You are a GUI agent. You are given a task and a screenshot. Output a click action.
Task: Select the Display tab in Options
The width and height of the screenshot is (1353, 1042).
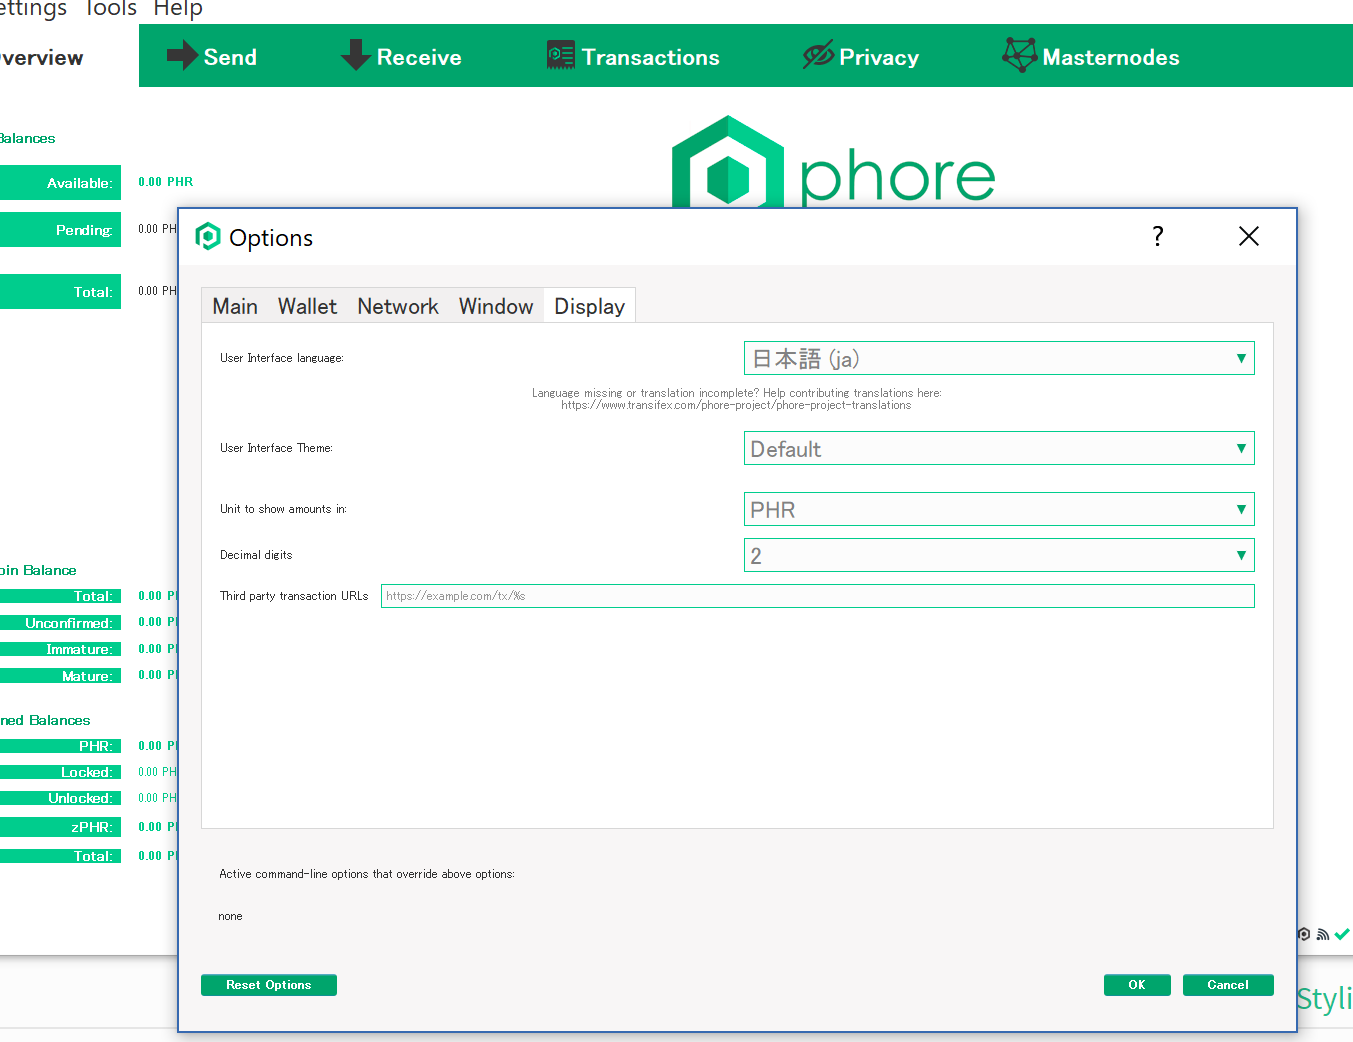(590, 306)
